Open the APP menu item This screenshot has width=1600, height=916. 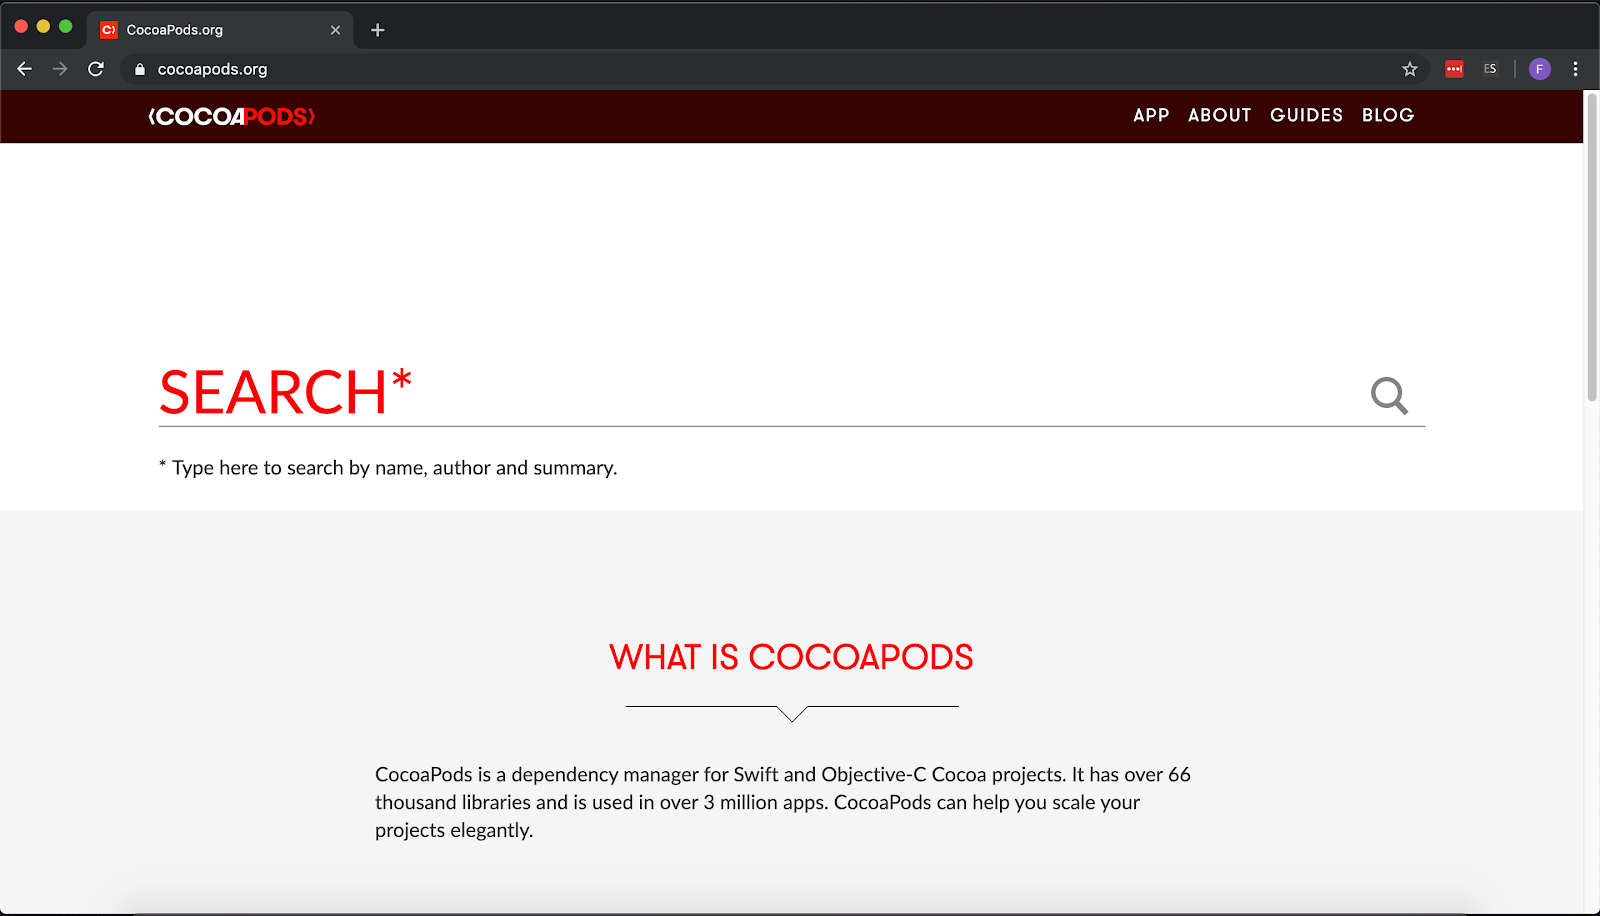(x=1151, y=115)
